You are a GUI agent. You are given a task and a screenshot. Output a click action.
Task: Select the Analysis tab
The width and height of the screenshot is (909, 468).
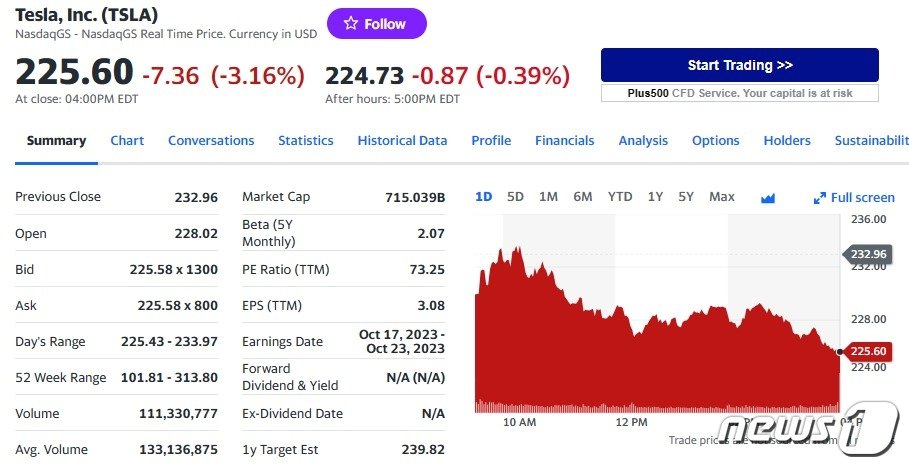[643, 141]
